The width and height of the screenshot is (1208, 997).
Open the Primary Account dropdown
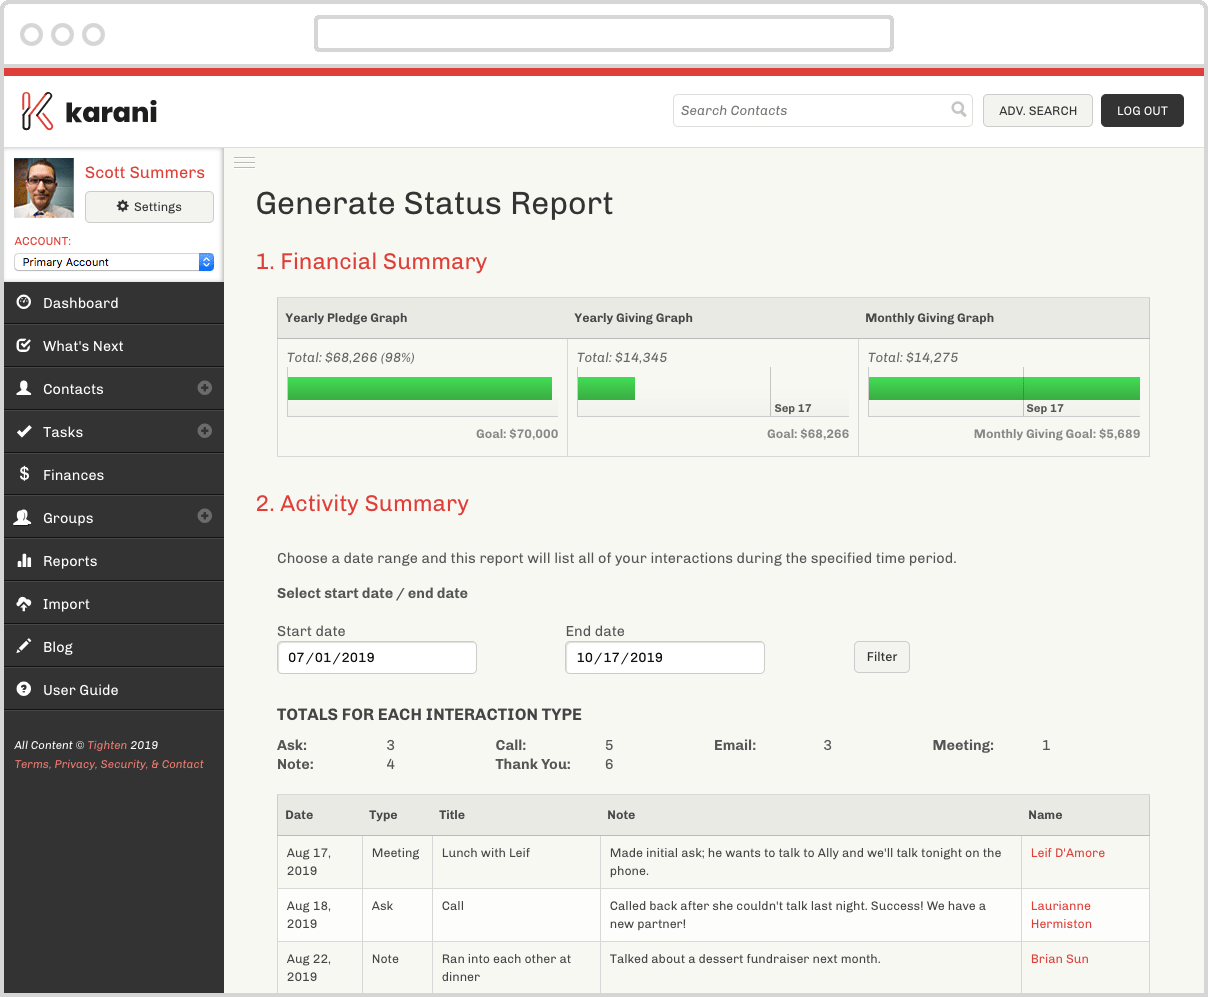point(114,262)
